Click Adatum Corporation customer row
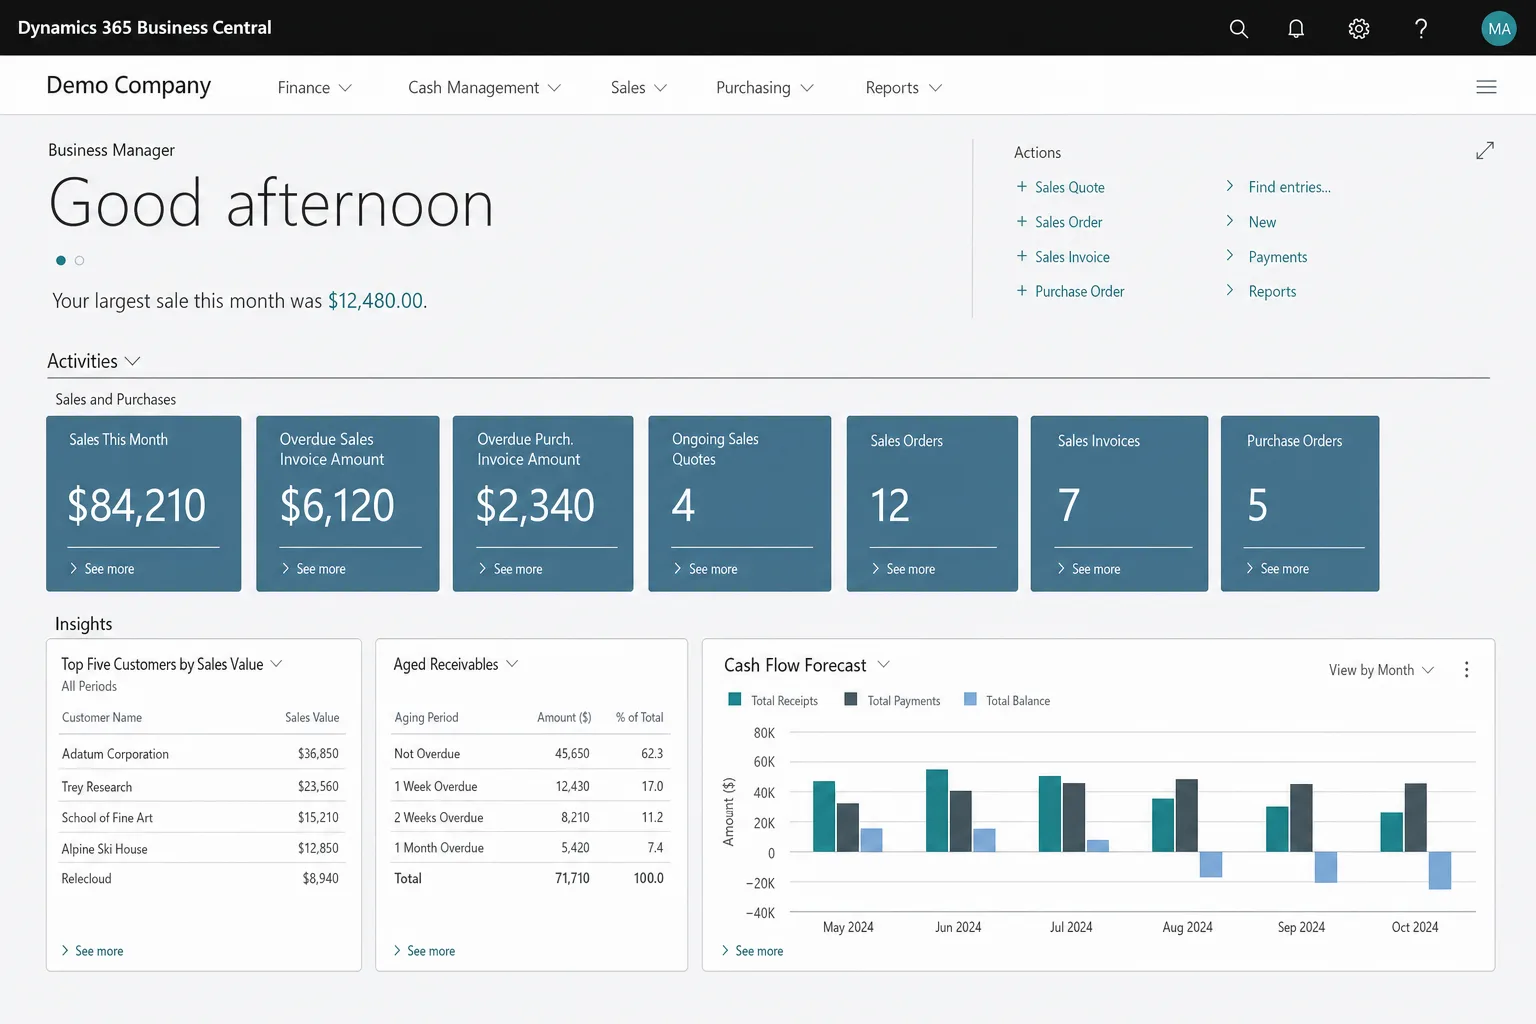This screenshot has width=1536, height=1024. (x=203, y=753)
